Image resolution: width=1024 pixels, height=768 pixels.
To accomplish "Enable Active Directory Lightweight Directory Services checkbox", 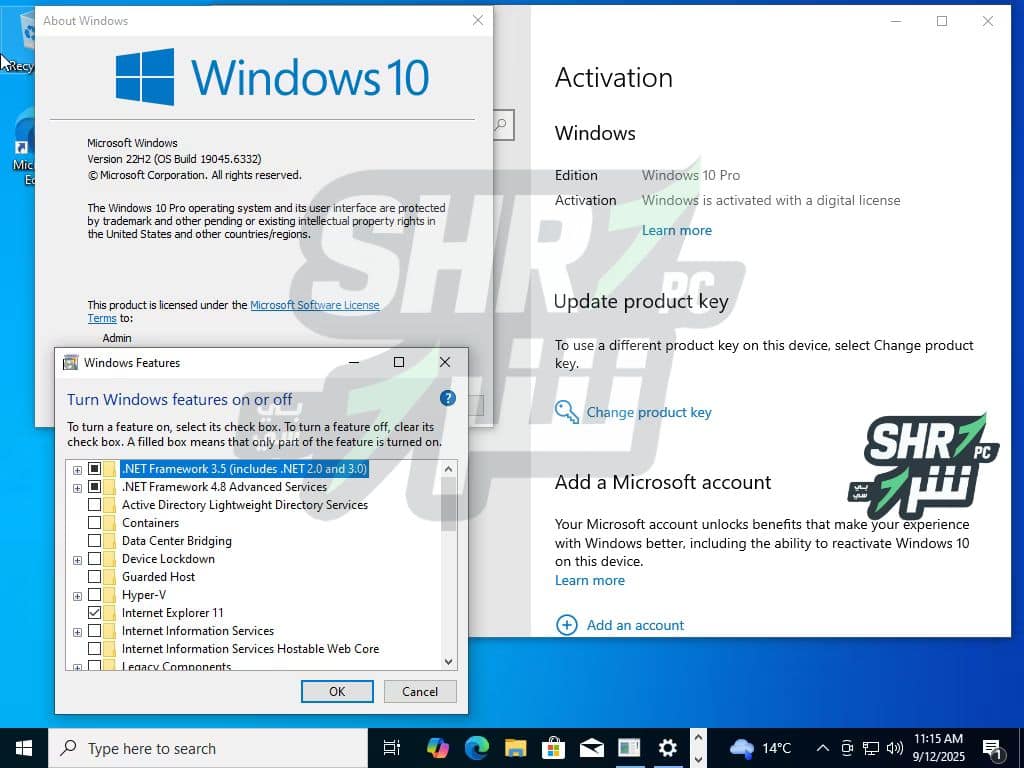I will pos(94,505).
